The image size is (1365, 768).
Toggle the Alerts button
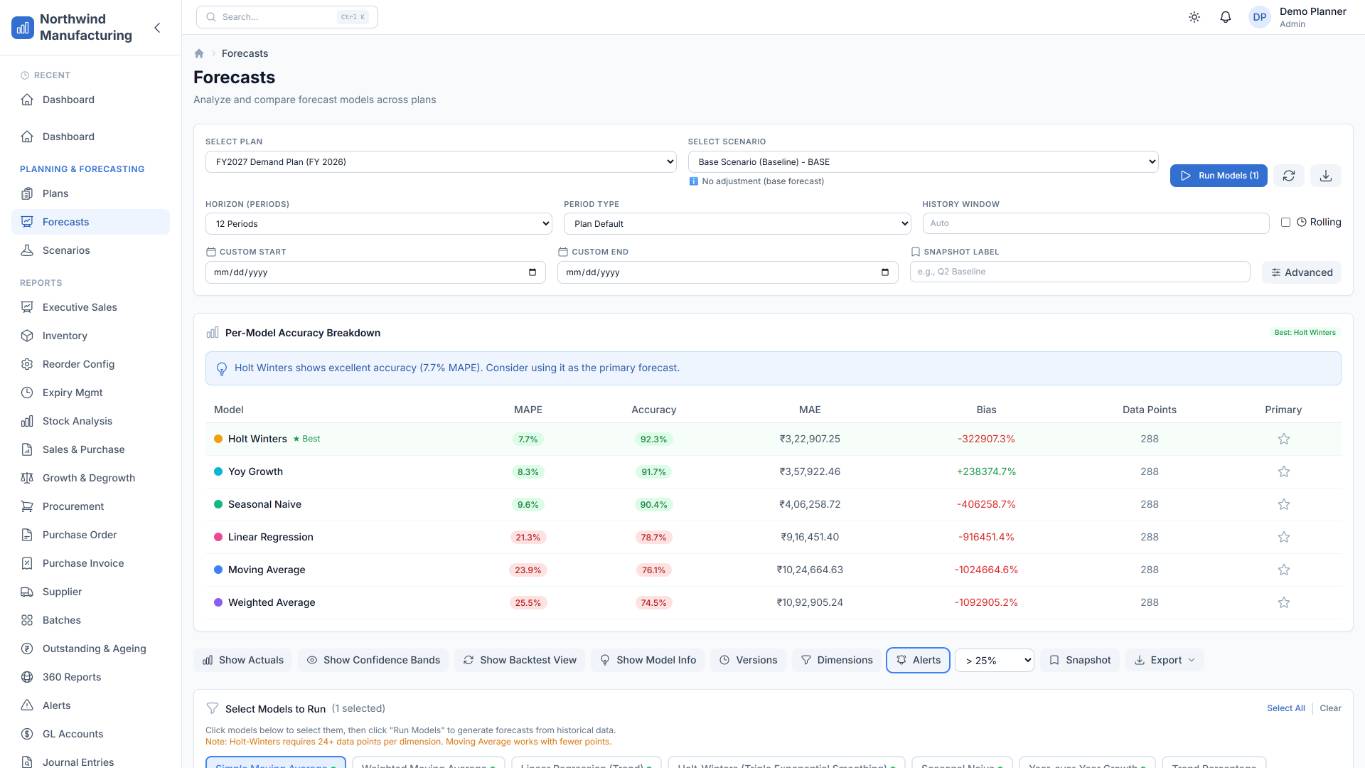tap(918, 660)
